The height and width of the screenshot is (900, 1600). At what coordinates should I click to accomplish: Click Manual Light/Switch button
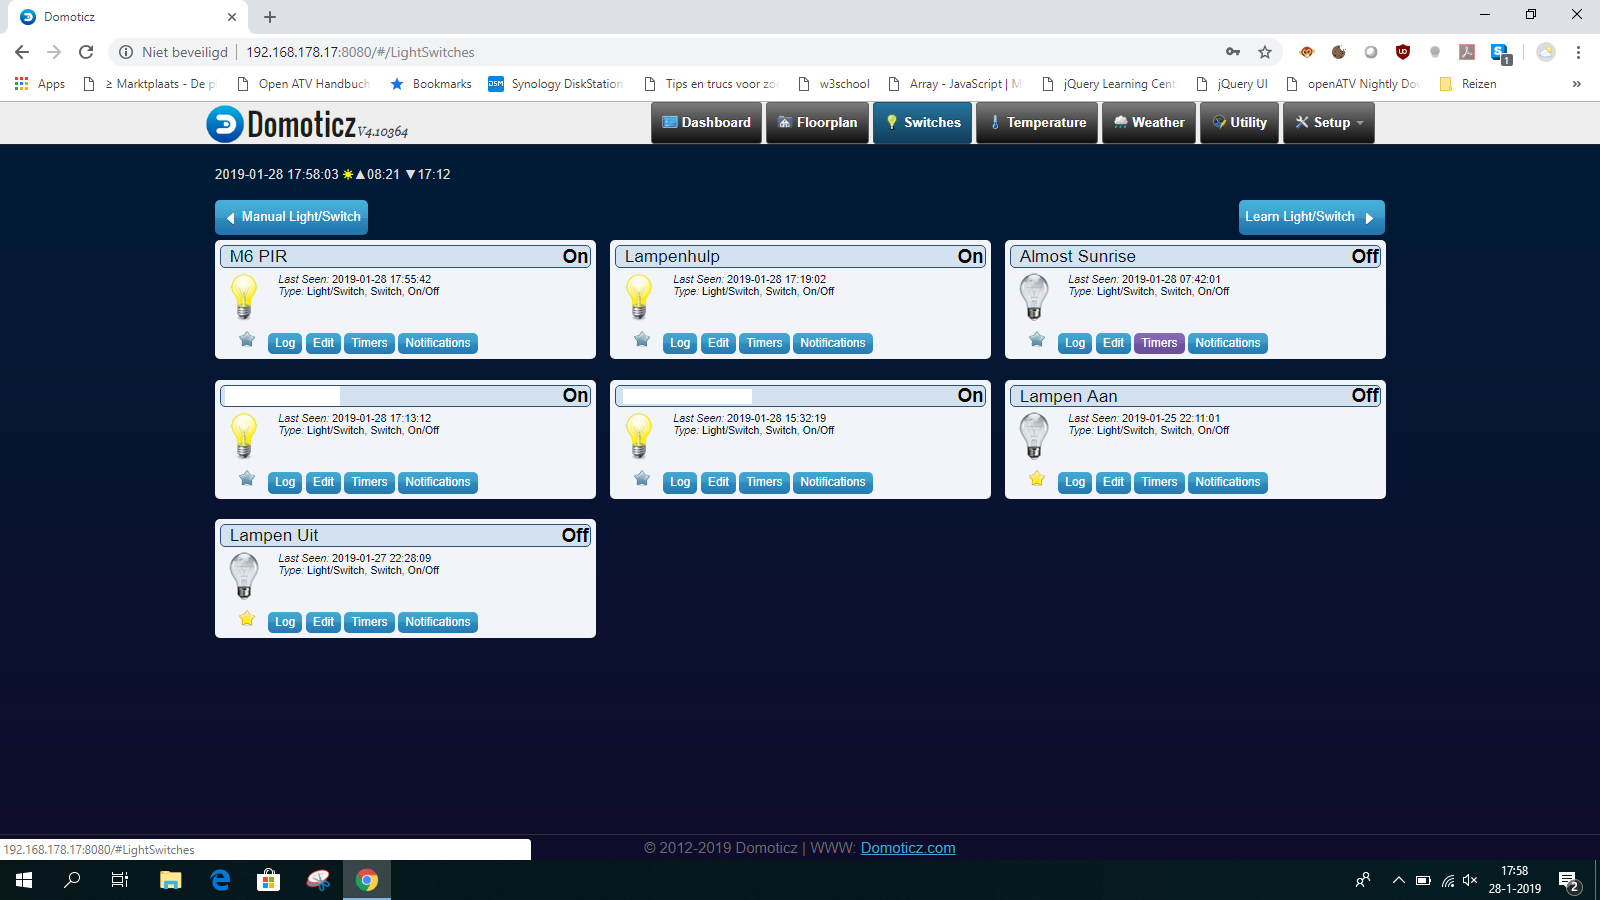click(x=291, y=217)
